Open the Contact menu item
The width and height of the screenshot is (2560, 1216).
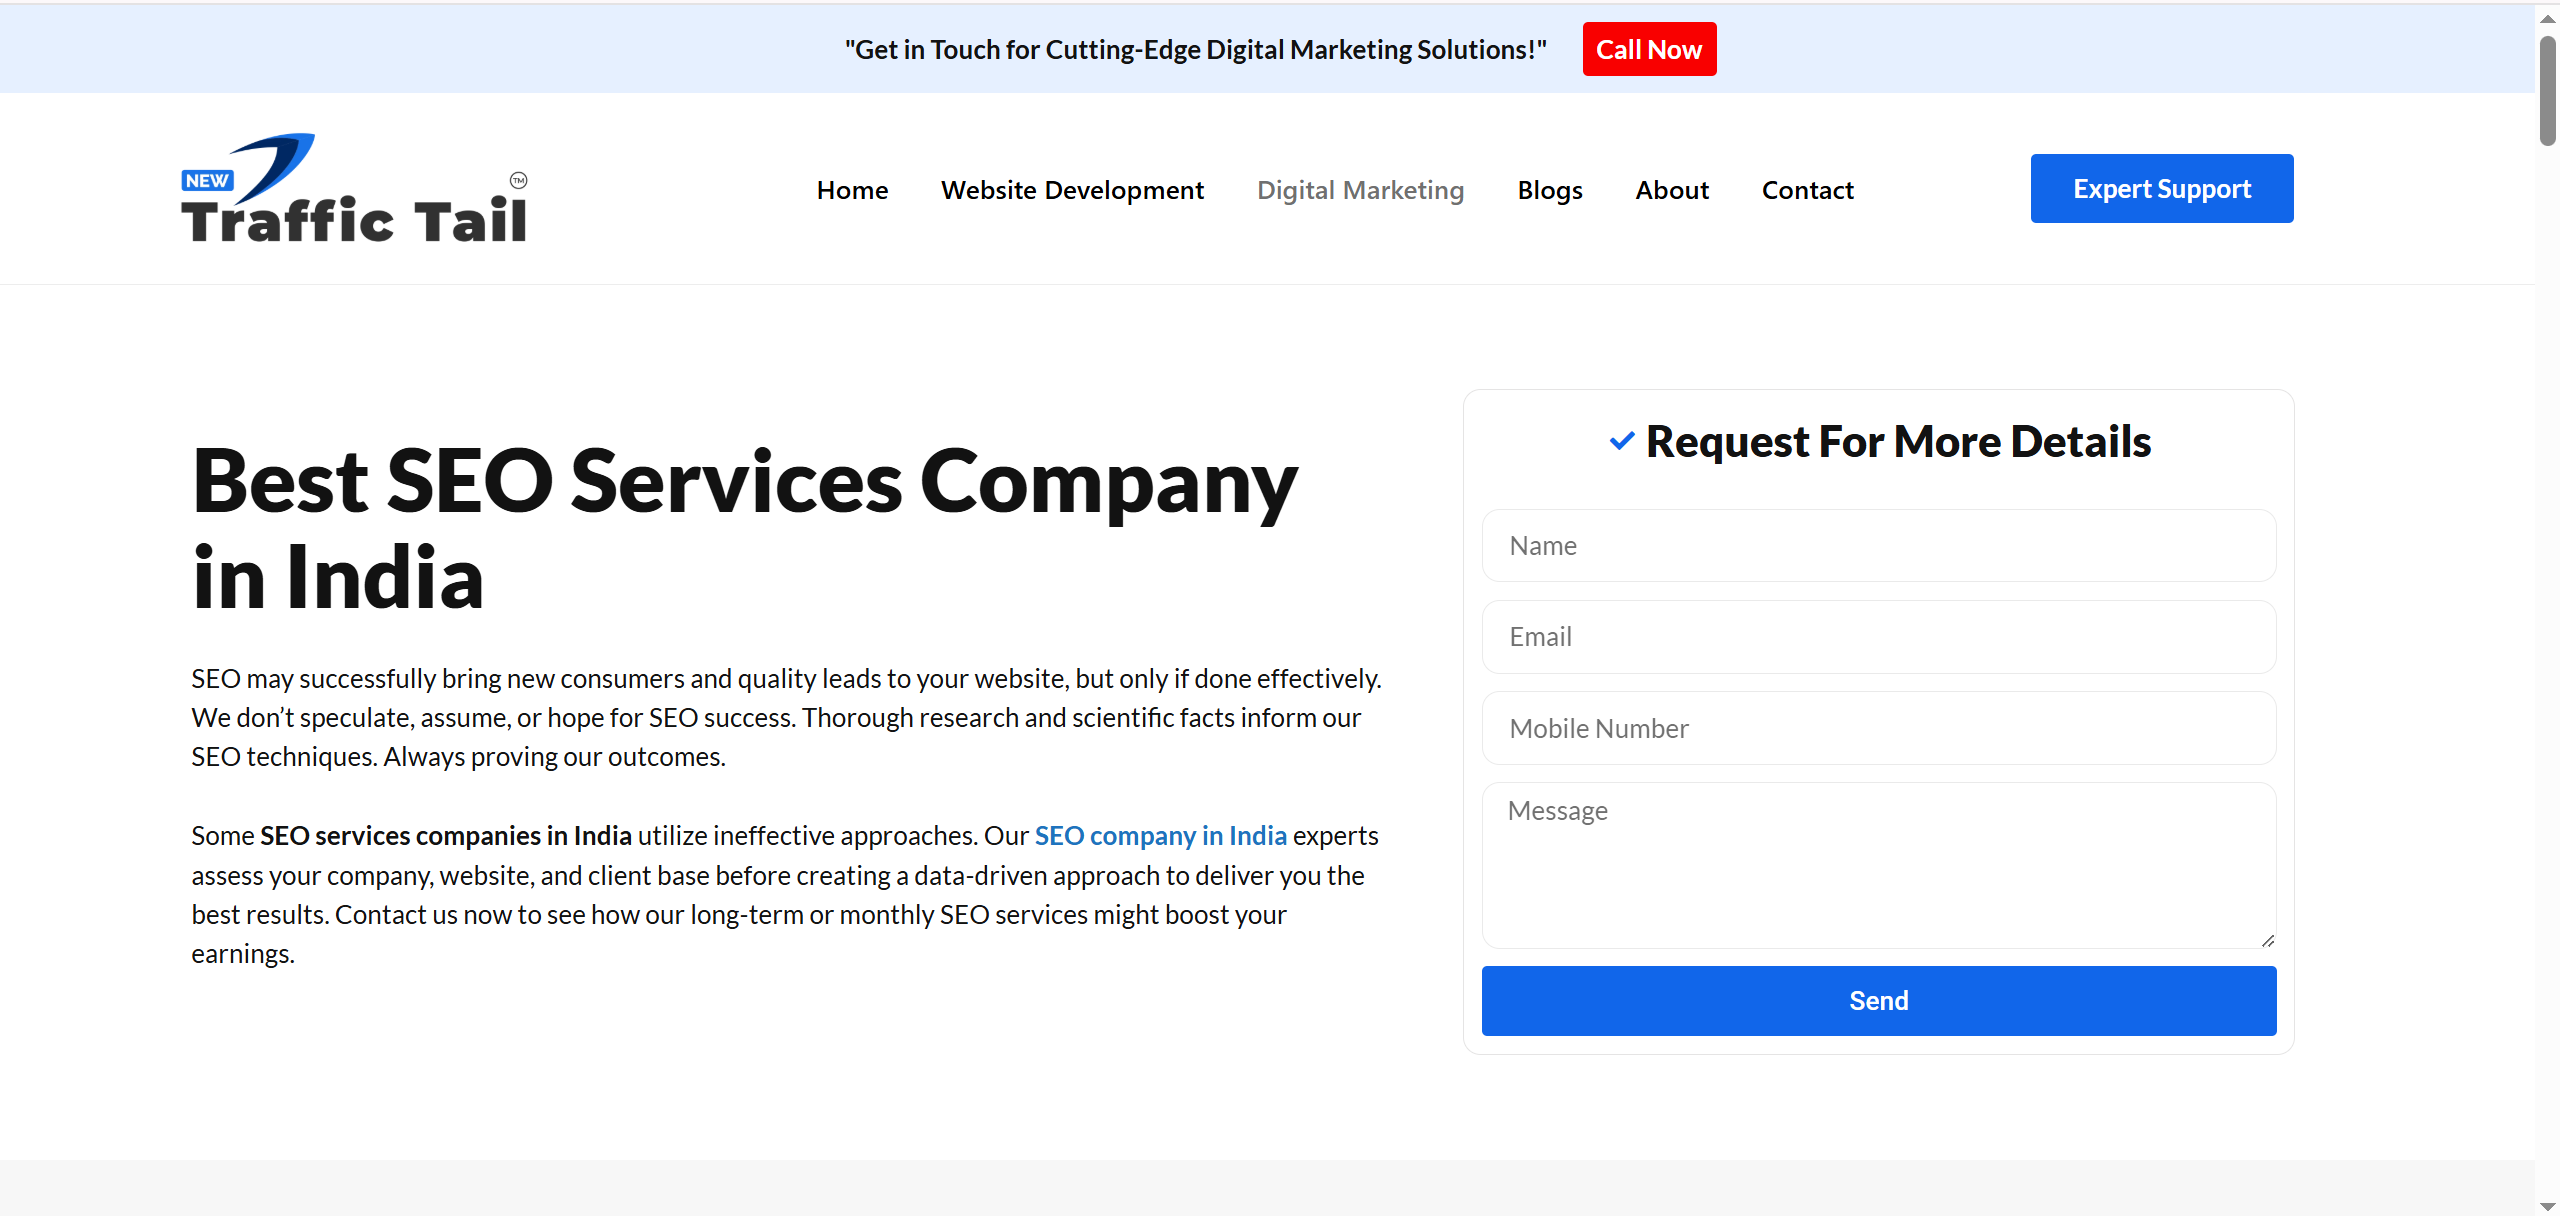pyautogui.click(x=1807, y=189)
